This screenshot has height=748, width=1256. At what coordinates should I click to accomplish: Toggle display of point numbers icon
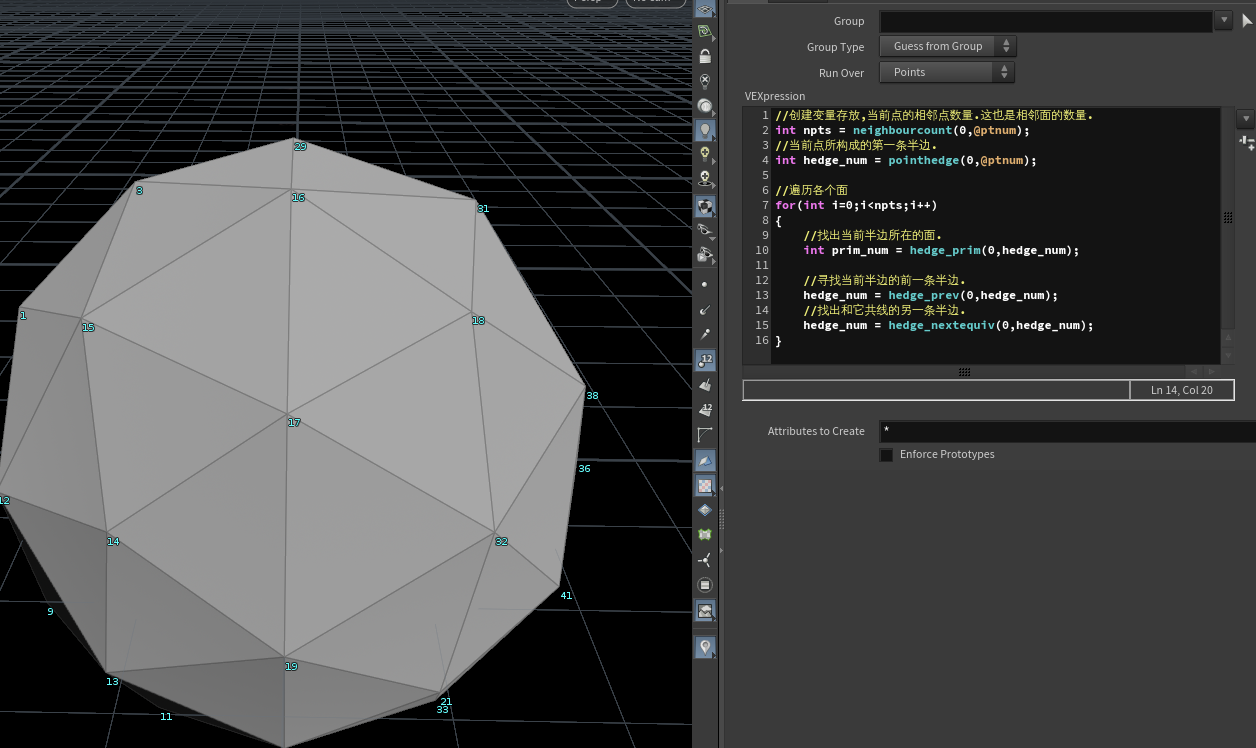(x=705, y=359)
